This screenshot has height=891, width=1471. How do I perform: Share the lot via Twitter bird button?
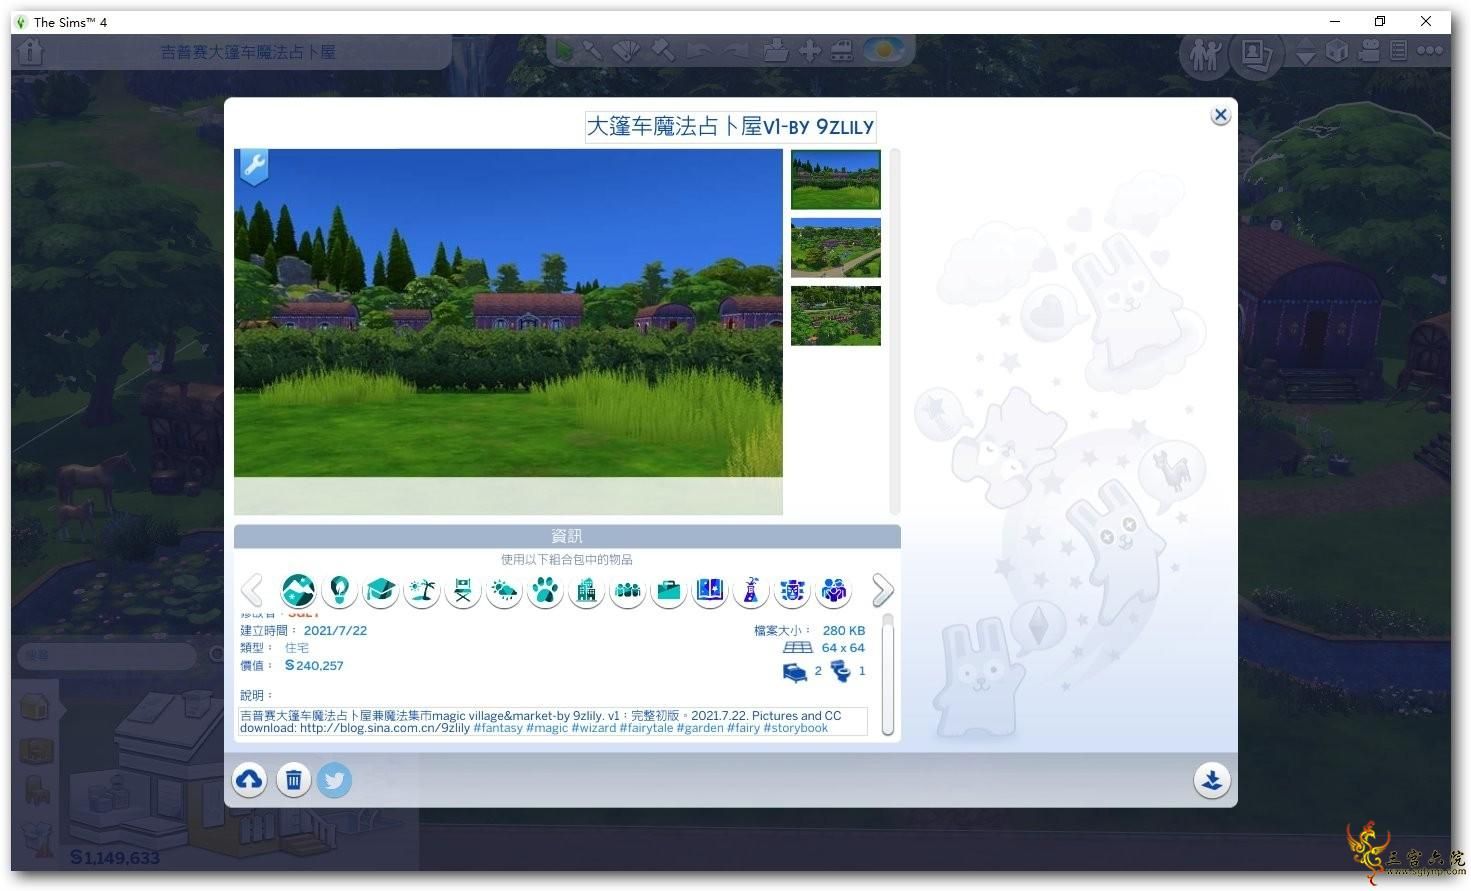coord(335,780)
